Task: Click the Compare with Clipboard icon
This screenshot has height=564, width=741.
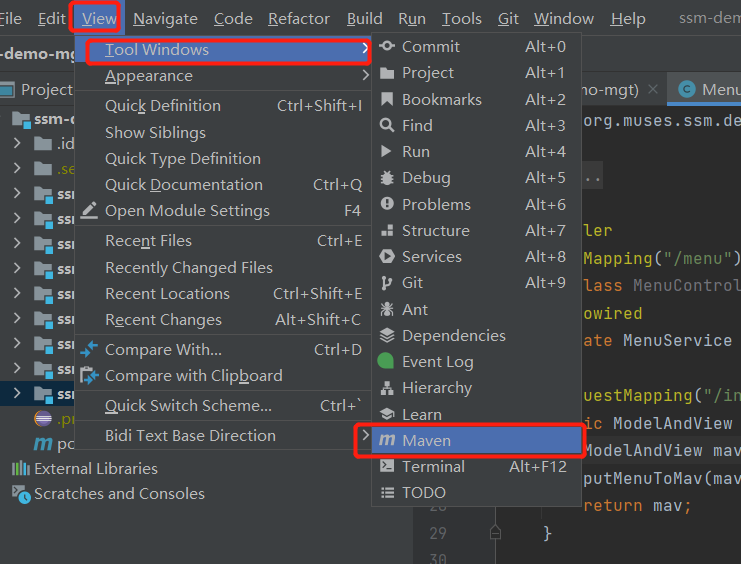Action: tap(90, 376)
